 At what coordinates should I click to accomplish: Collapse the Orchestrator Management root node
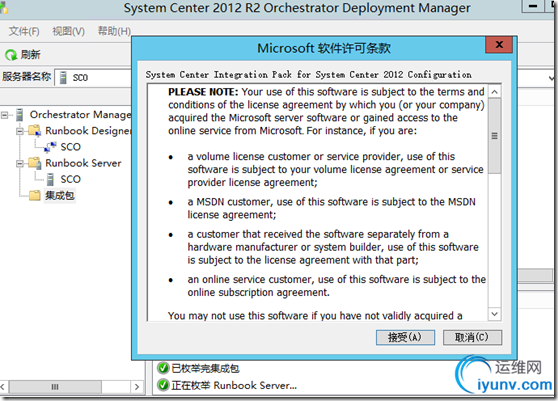4,115
